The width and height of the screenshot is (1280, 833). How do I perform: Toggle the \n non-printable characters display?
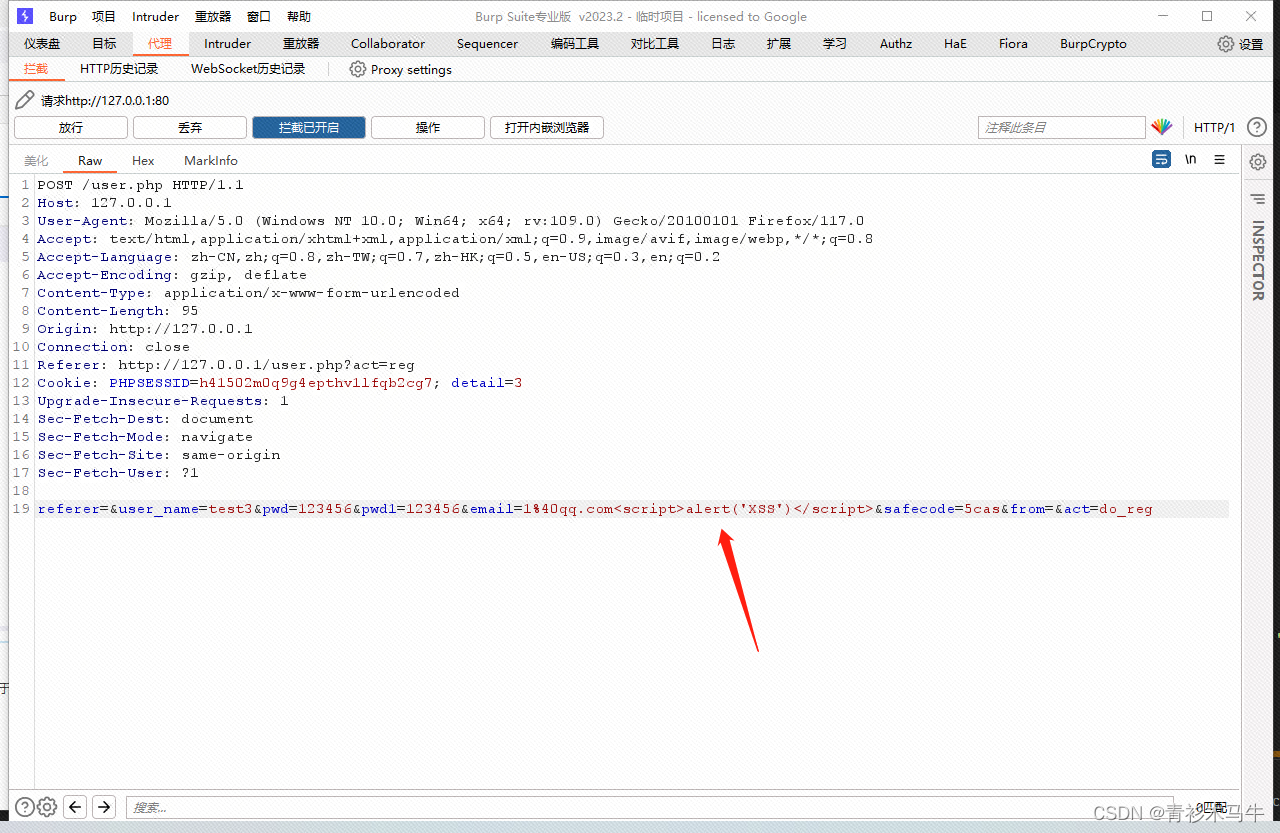1190,159
